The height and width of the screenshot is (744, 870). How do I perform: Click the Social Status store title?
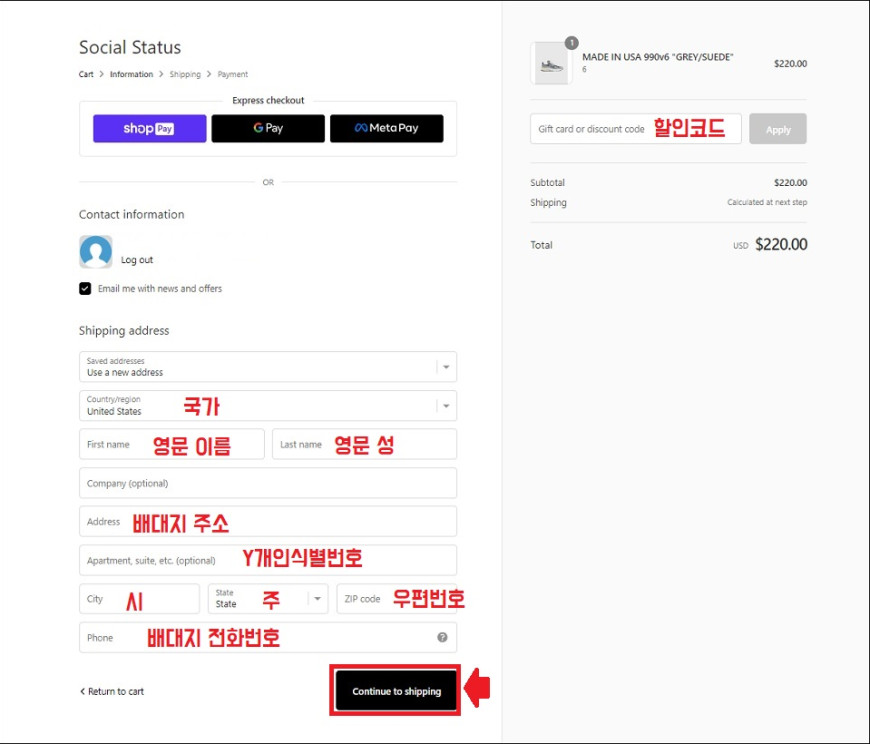pyautogui.click(x=130, y=47)
